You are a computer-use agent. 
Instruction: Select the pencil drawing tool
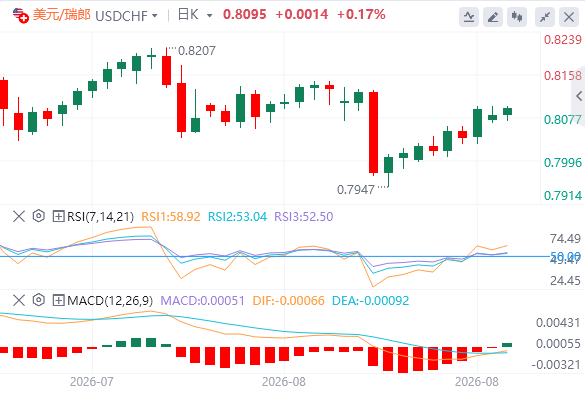coord(493,17)
